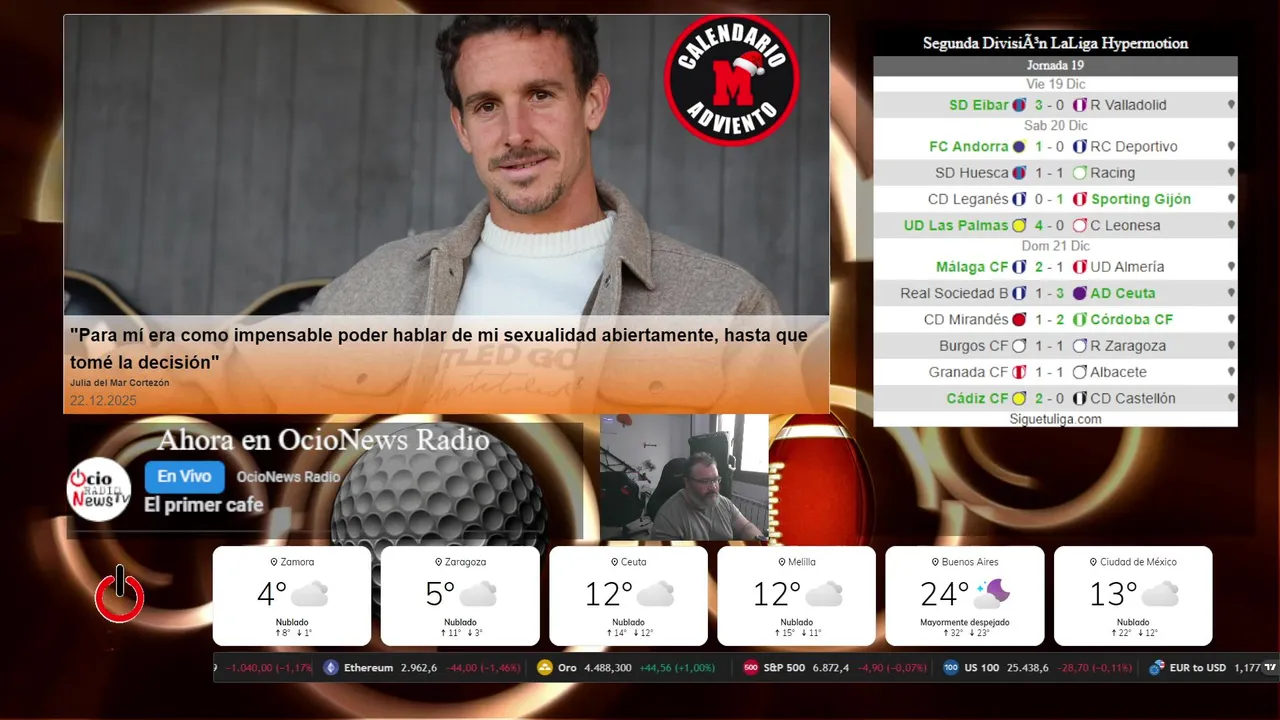
Task: Click the Ahora en OcioNews Radio heading
Action: click(323, 440)
